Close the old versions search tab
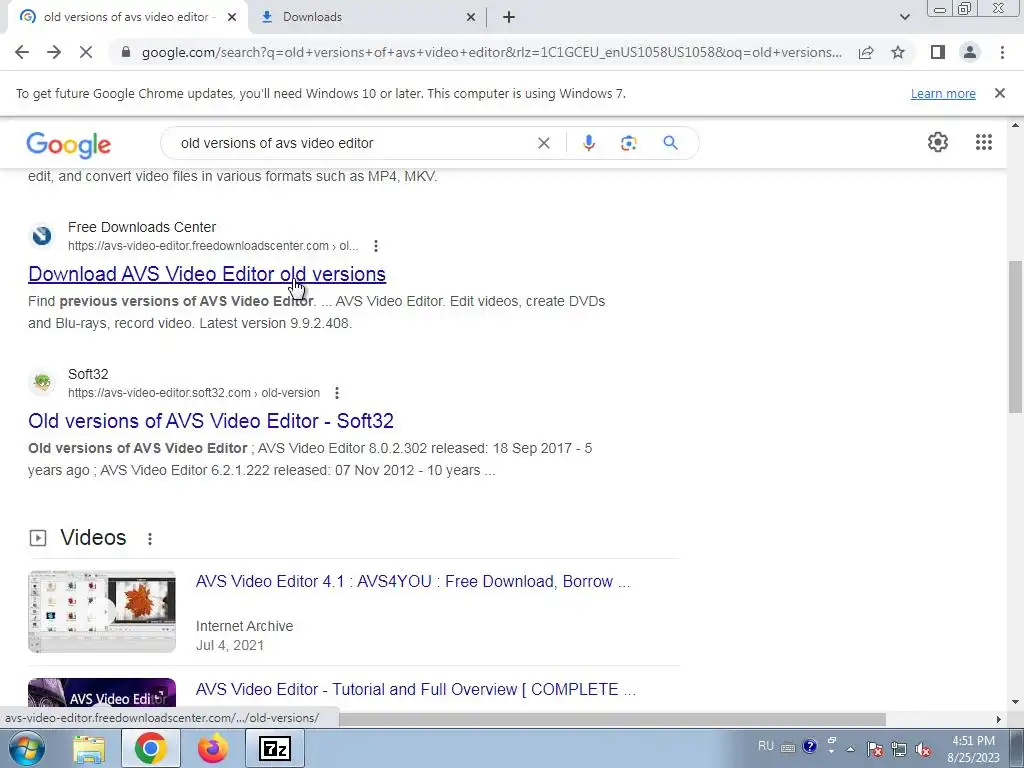Screen dimensions: 1024x768 232,17
